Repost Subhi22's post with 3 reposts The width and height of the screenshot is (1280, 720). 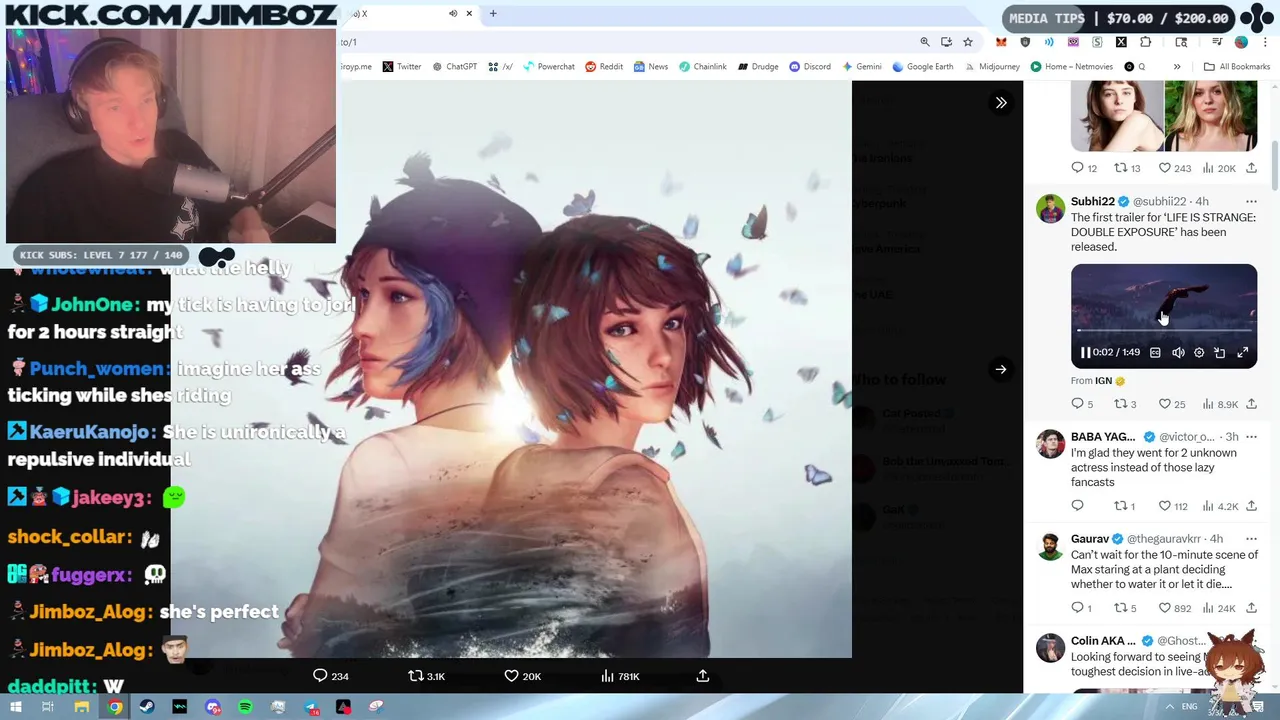click(1126, 404)
